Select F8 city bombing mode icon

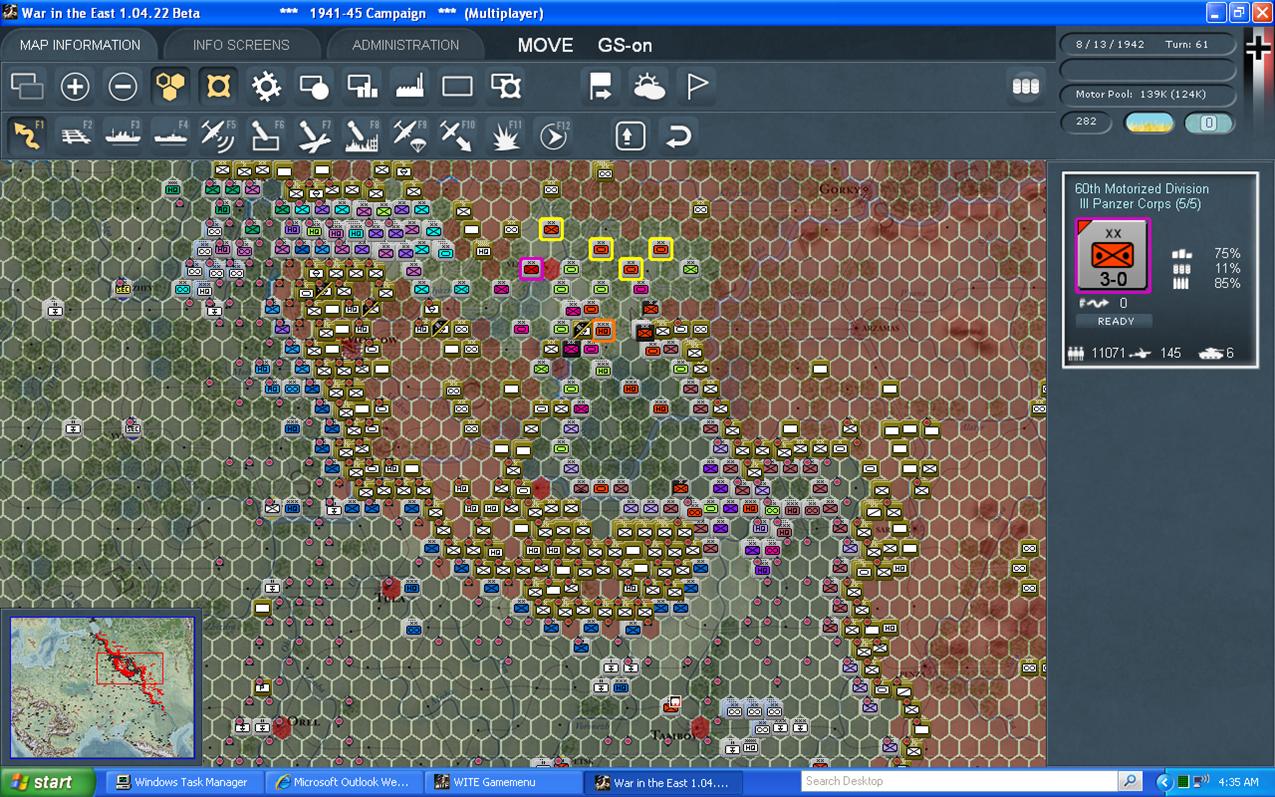tap(363, 135)
